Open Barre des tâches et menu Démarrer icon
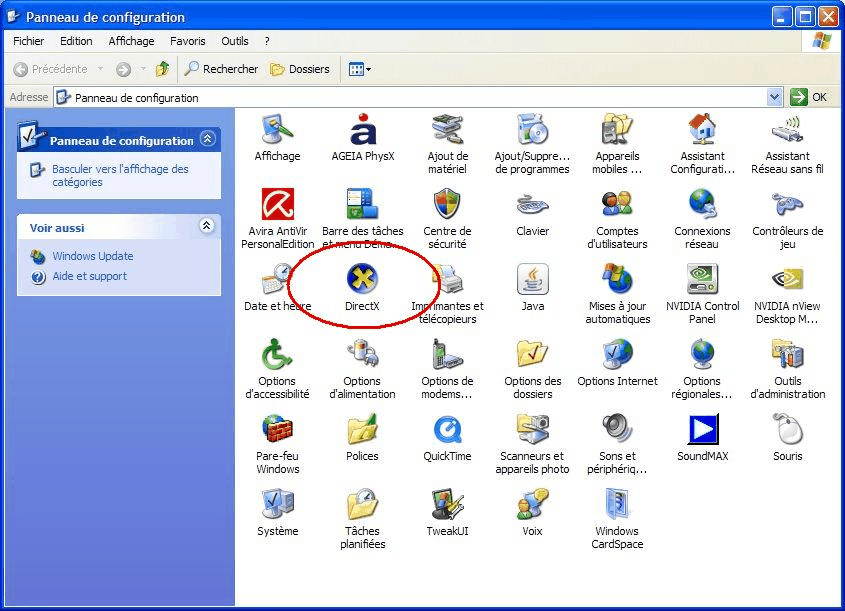Viewport: 845px width, 611px height. [363, 204]
